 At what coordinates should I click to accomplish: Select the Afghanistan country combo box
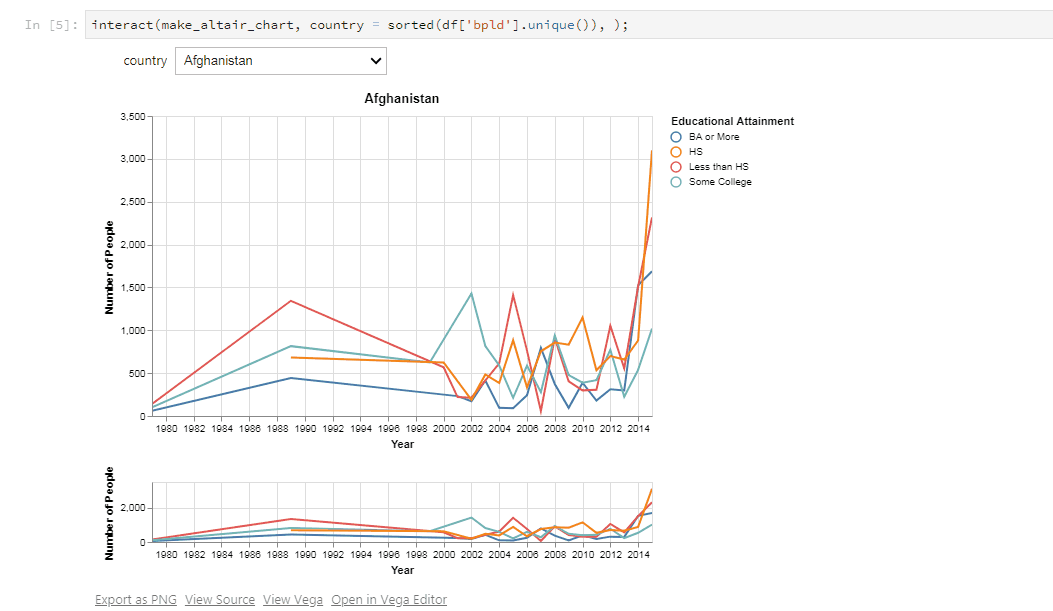point(281,61)
